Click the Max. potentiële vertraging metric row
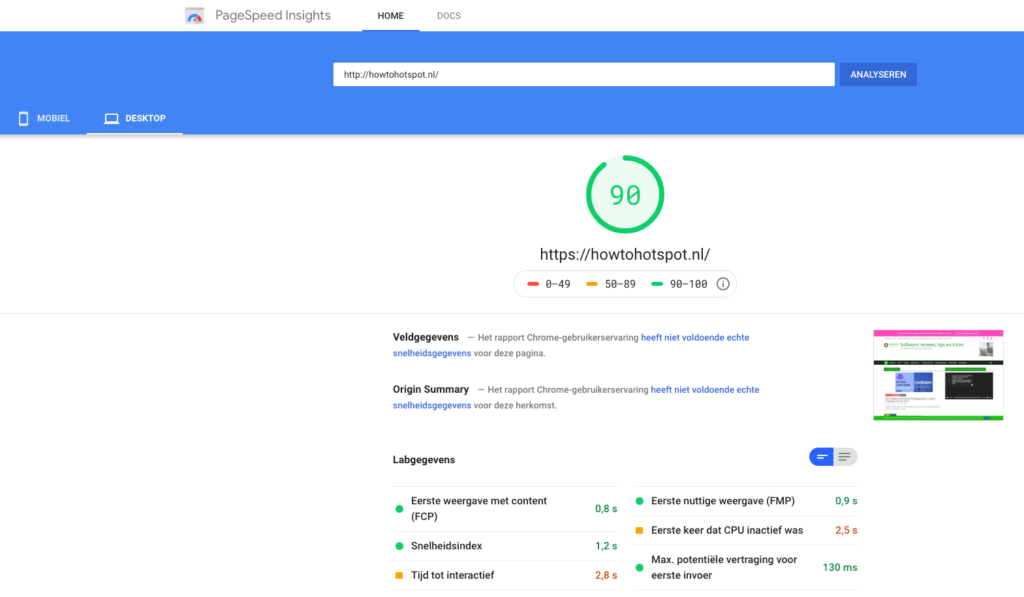Viewport: 1024px width, 597px height. coord(745,567)
